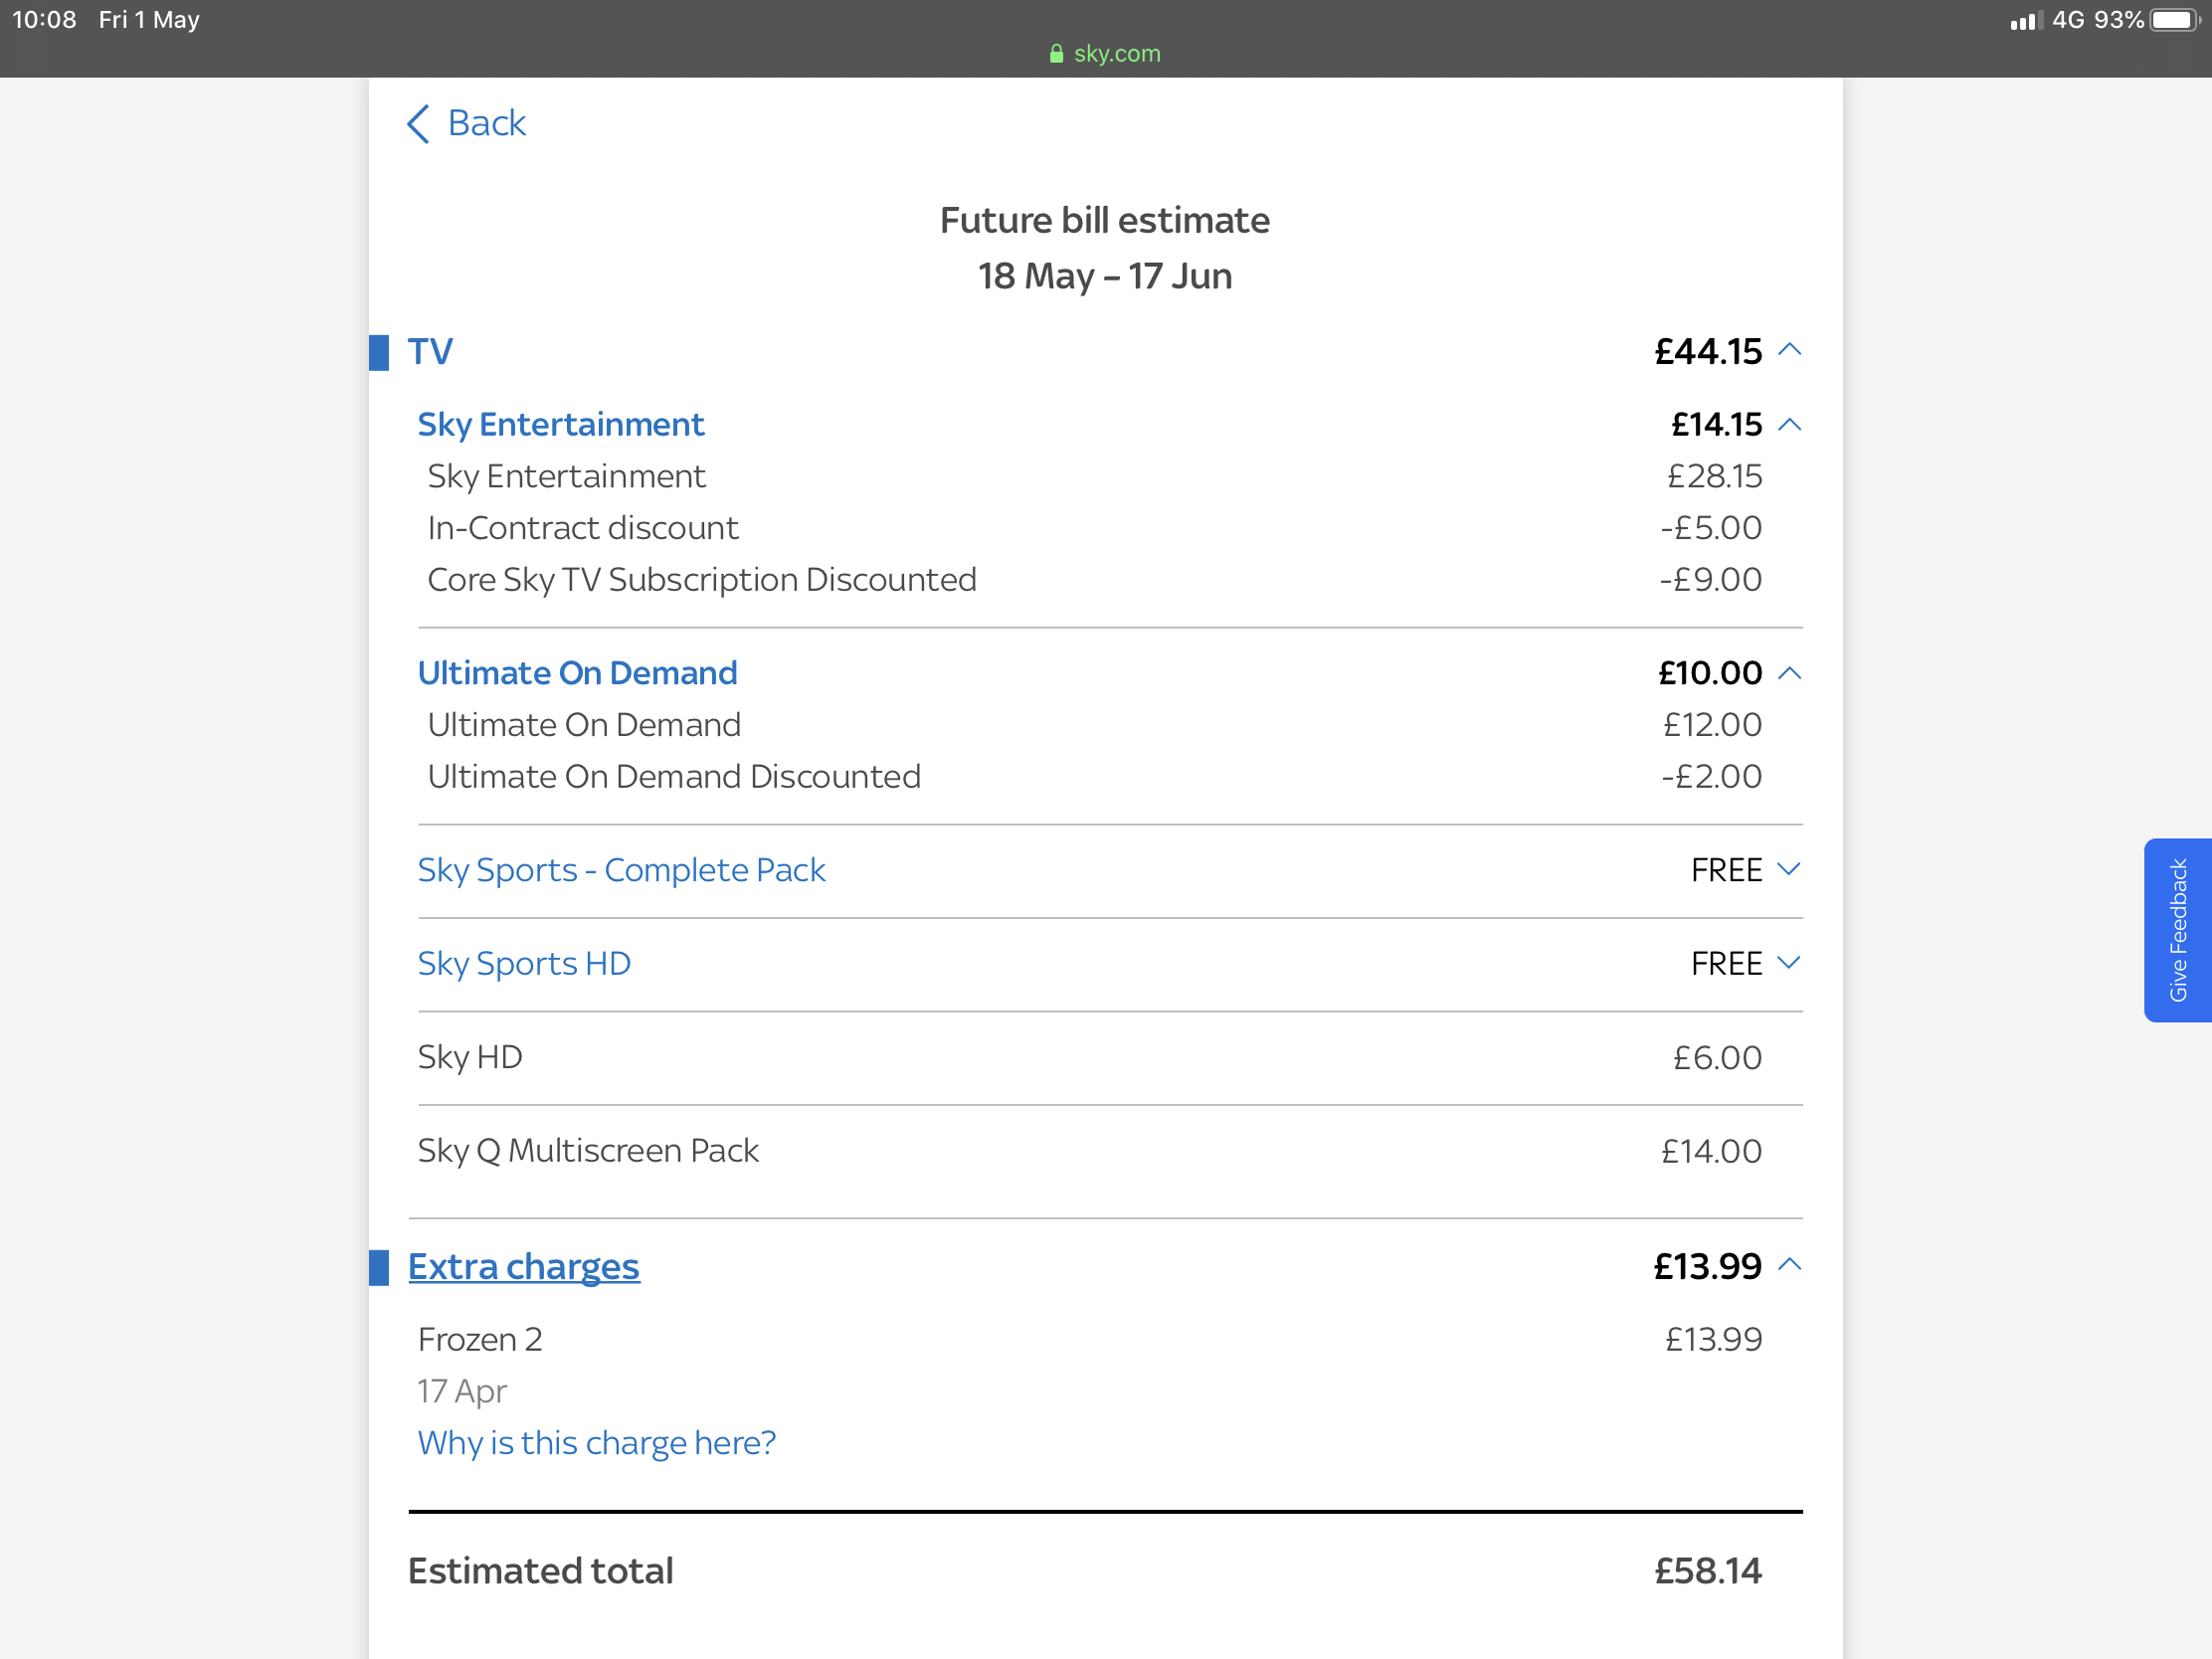The image size is (2212, 1659).
Task: Select the Sky Entertainment heading
Action: pos(560,425)
